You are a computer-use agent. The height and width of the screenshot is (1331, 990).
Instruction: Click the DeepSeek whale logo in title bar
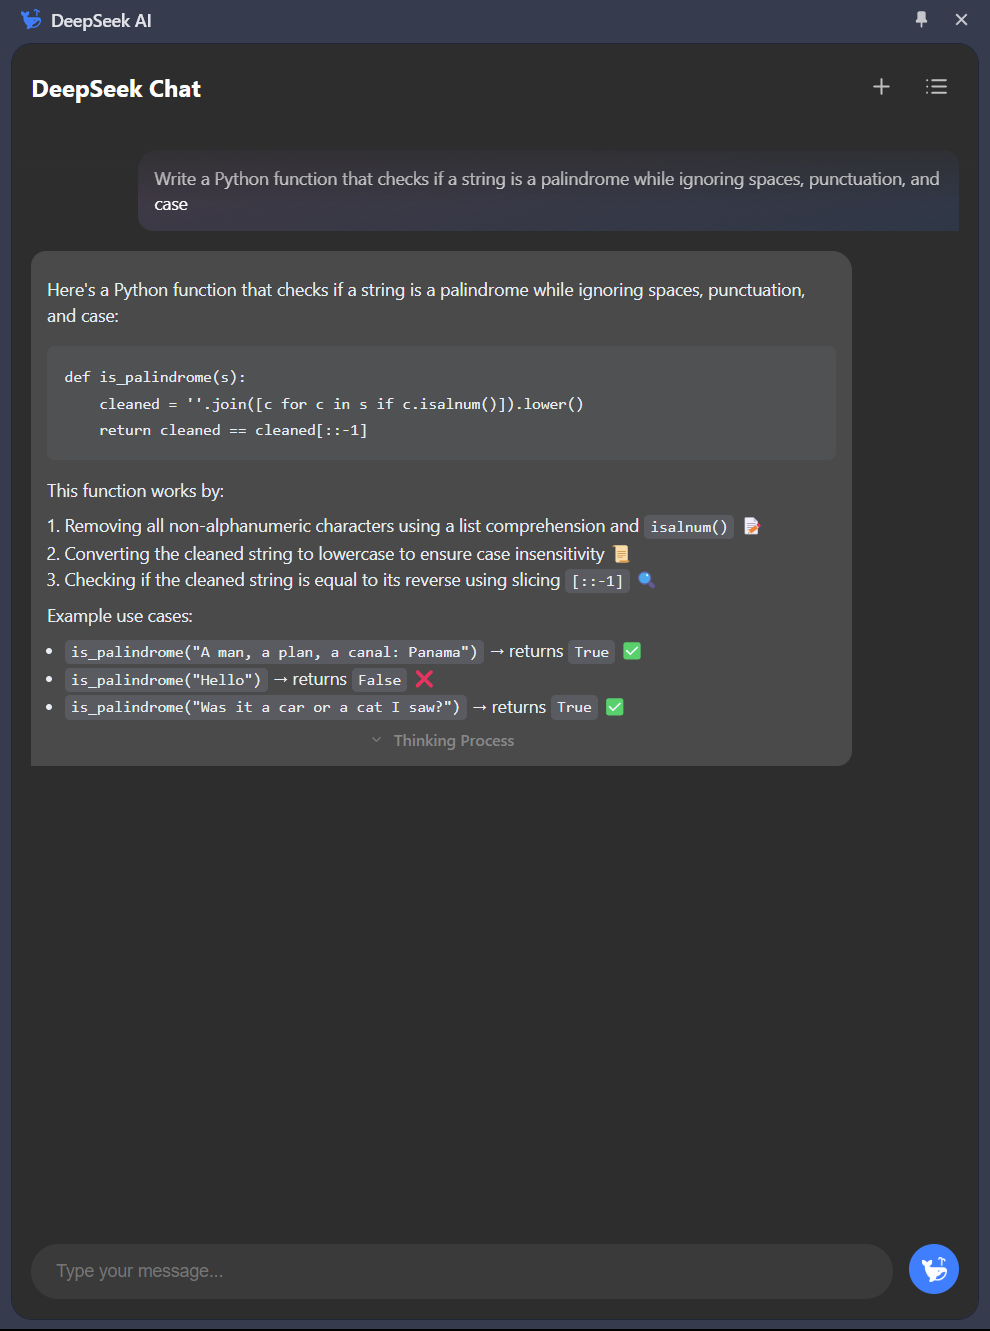31,20
